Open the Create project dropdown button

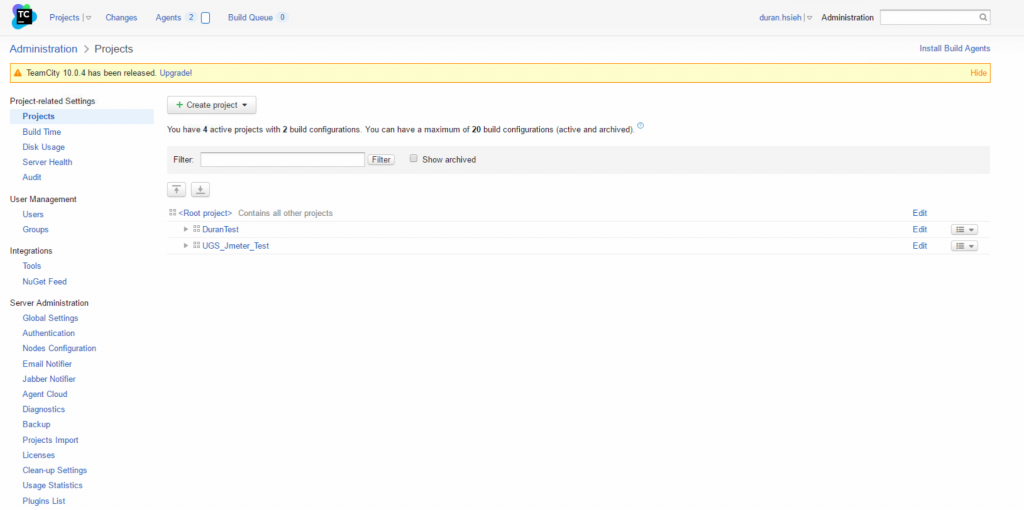212,104
